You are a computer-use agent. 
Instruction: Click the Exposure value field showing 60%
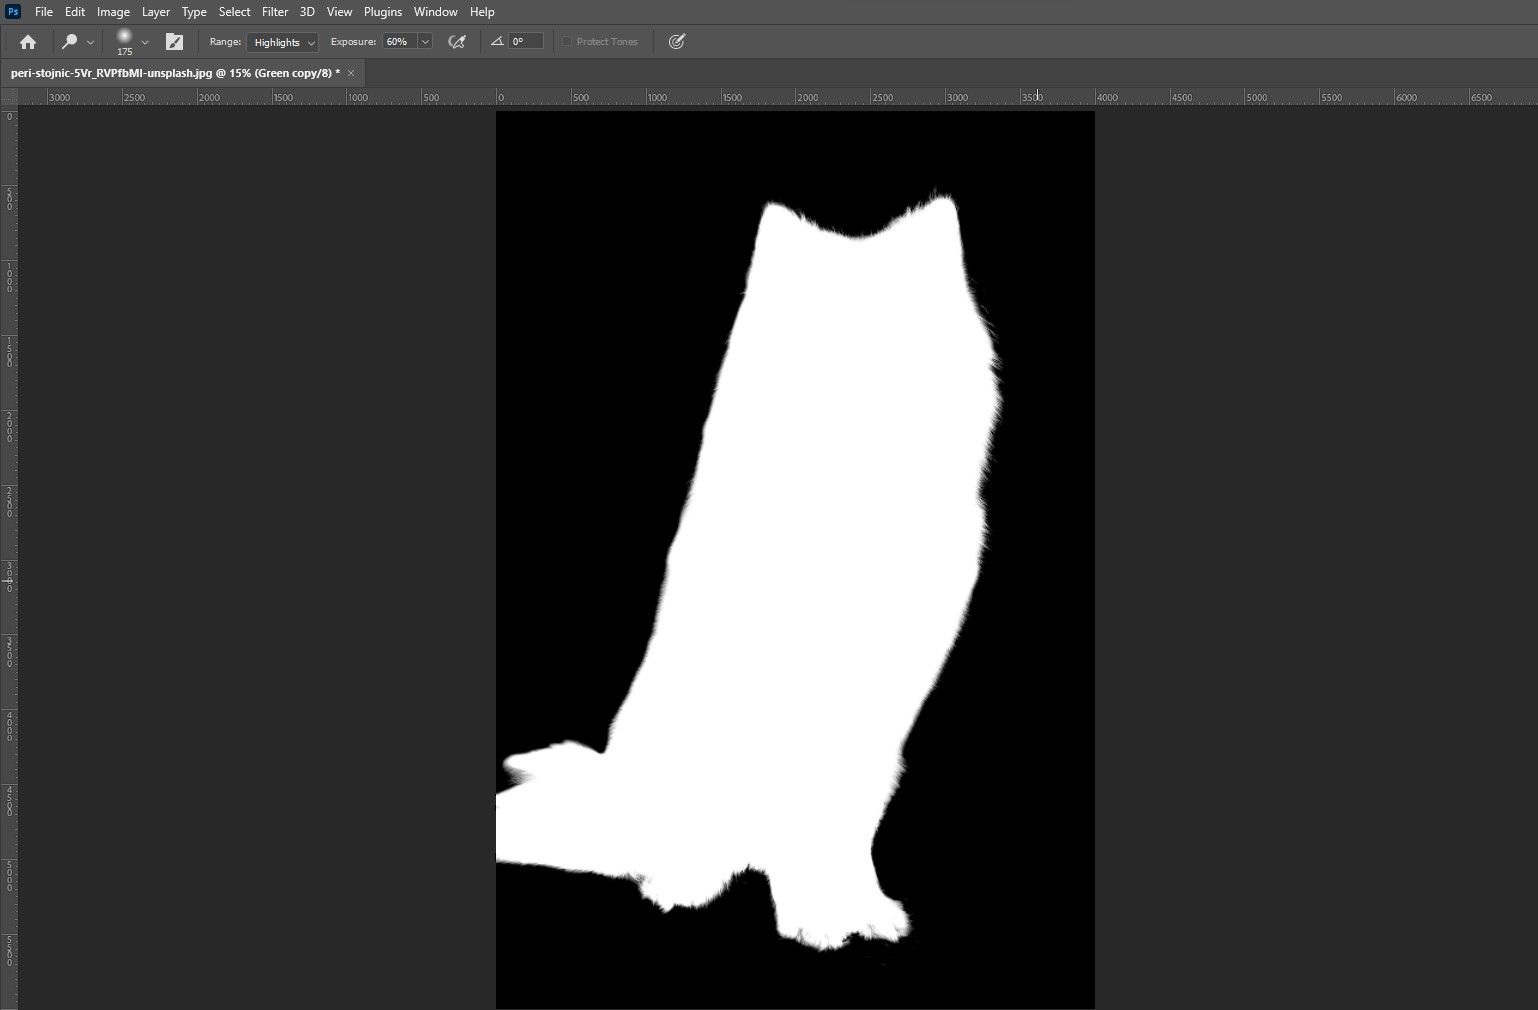point(400,42)
